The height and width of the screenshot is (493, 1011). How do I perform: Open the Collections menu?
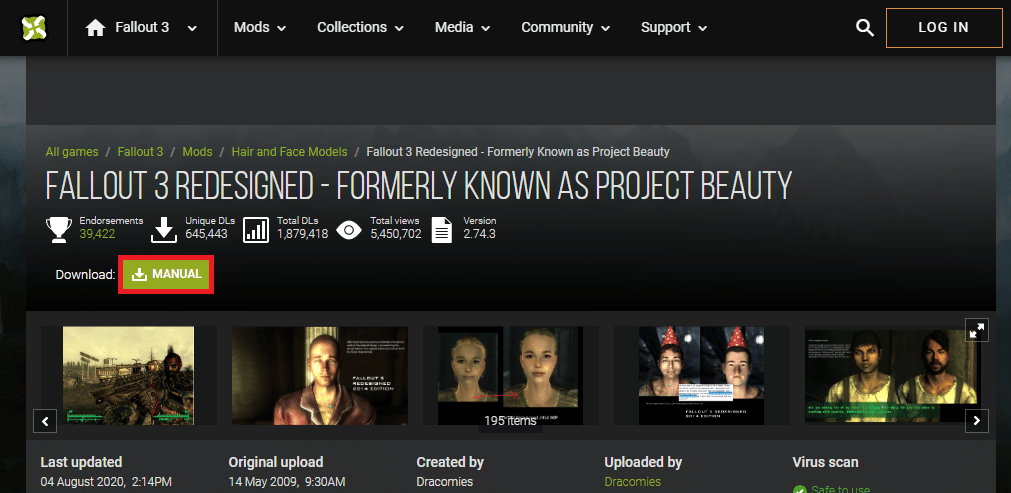click(x=360, y=28)
